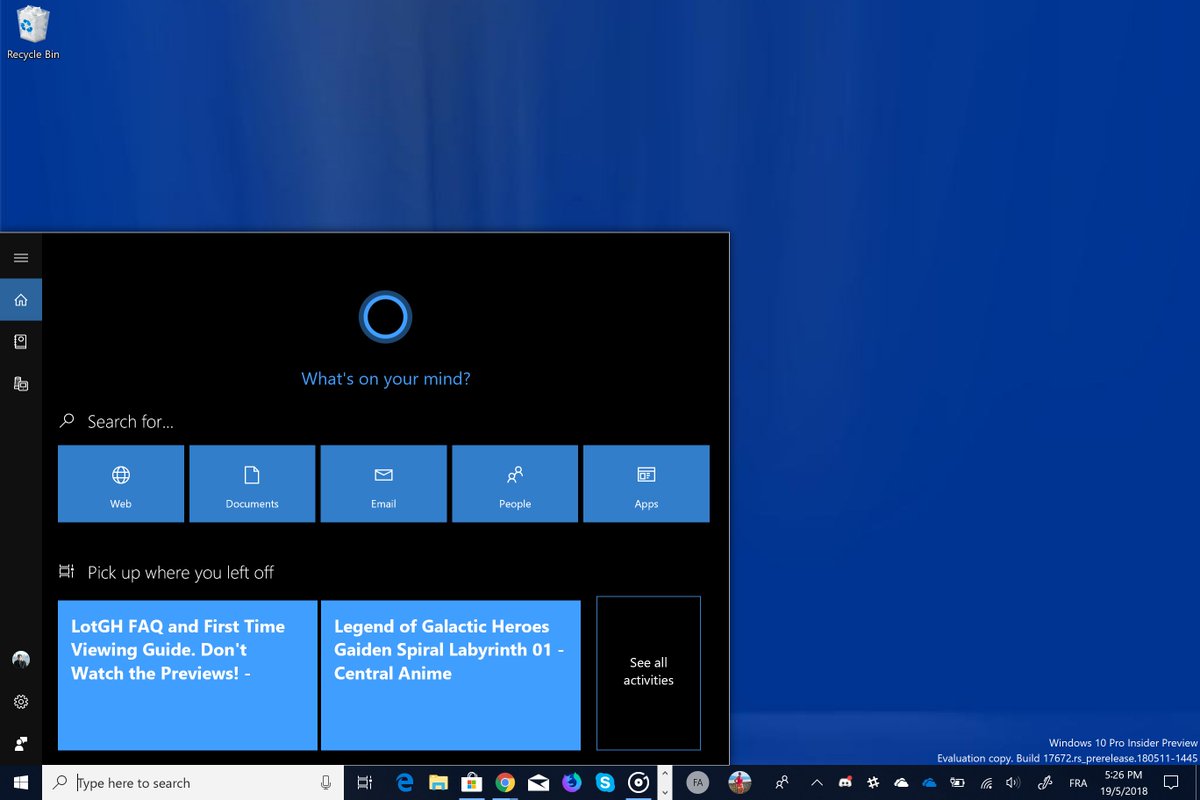Open the volume speaker tray icon
The width and height of the screenshot is (1200, 800).
pyautogui.click(x=1013, y=783)
